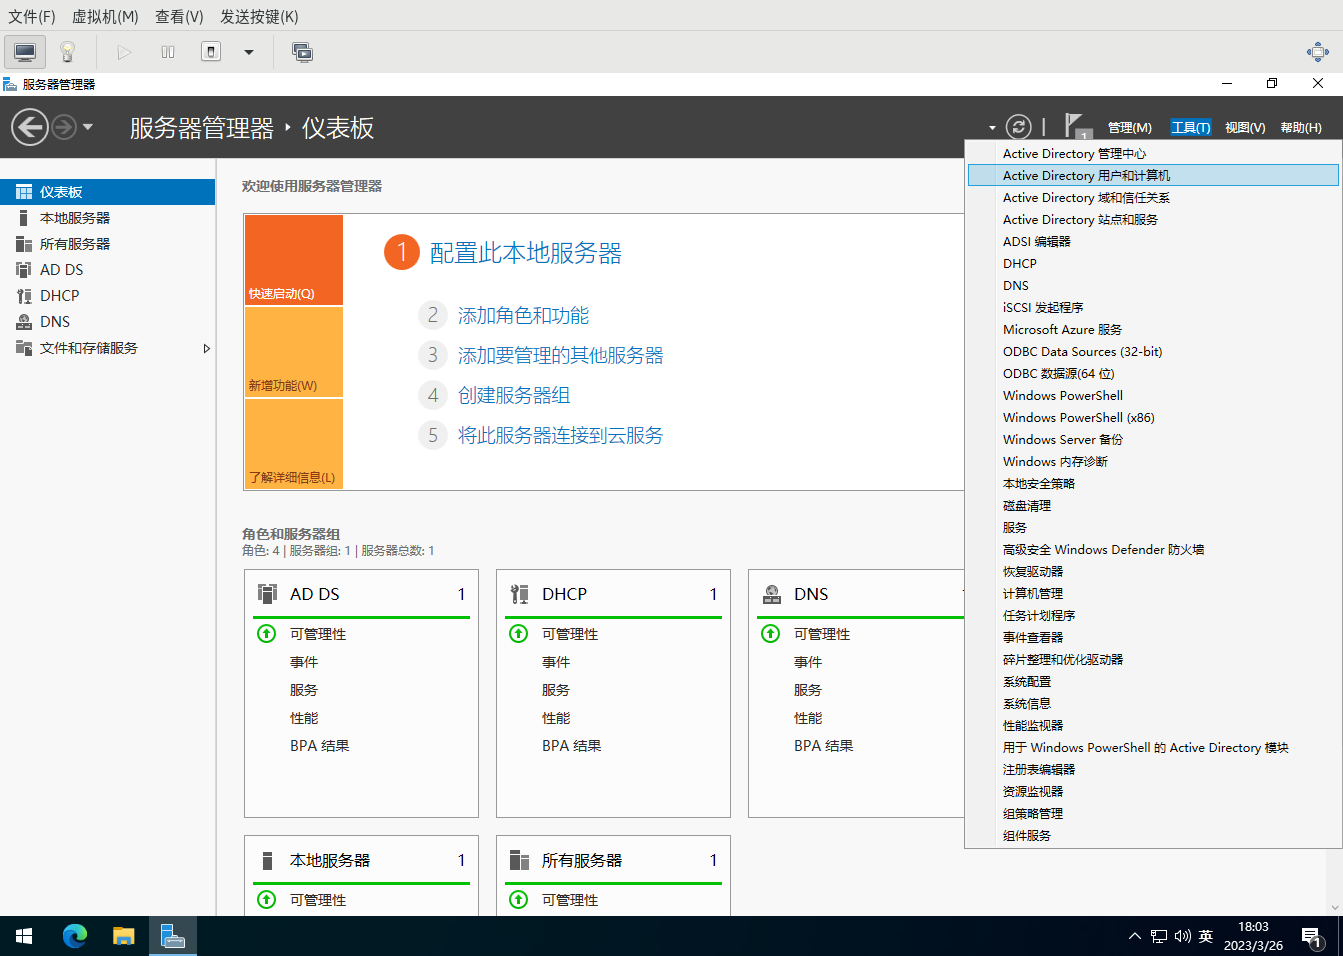
Task: Click the snapshot icon in the VM toolbar
Action: (302, 52)
